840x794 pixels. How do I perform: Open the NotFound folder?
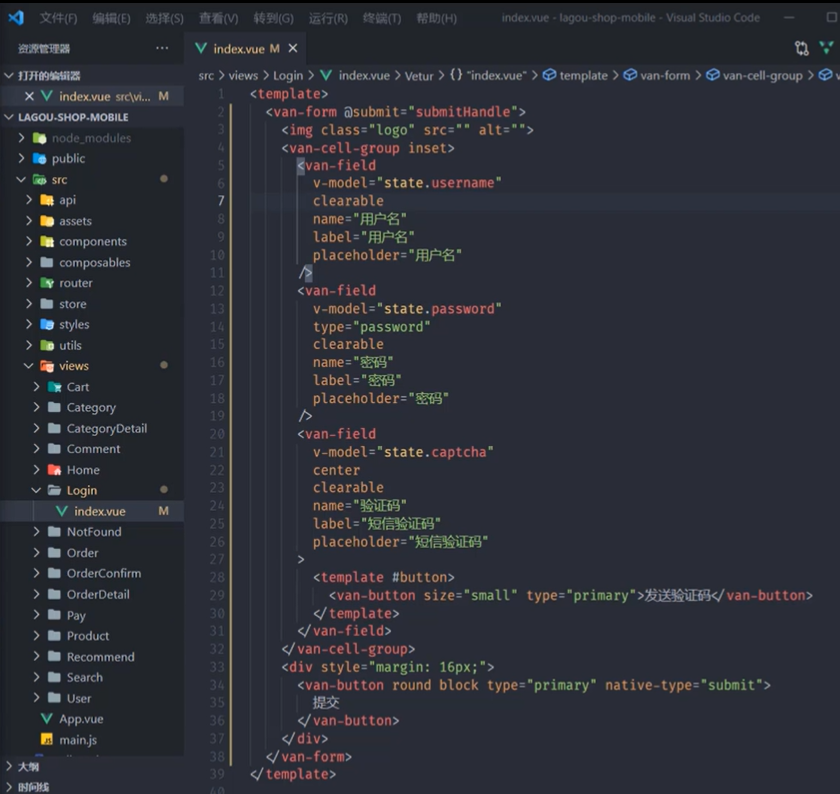[94, 532]
